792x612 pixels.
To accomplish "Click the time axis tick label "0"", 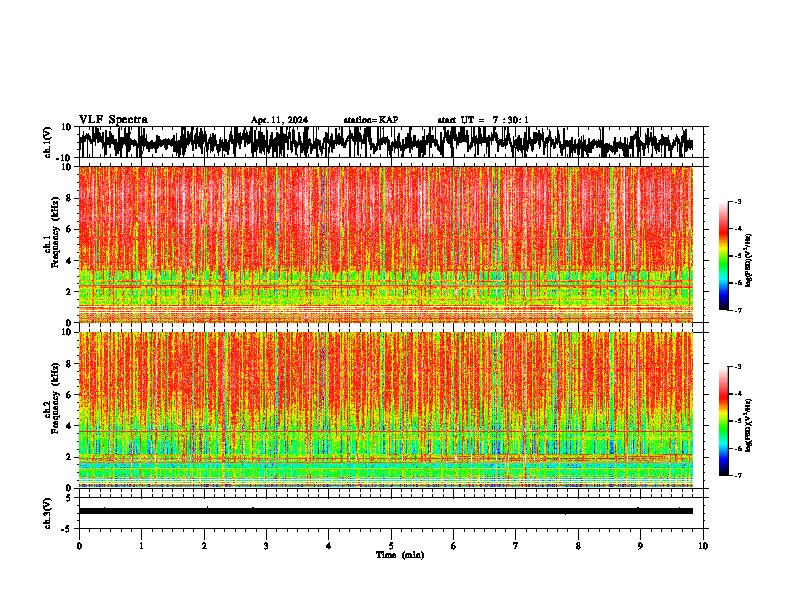I will [79, 546].
